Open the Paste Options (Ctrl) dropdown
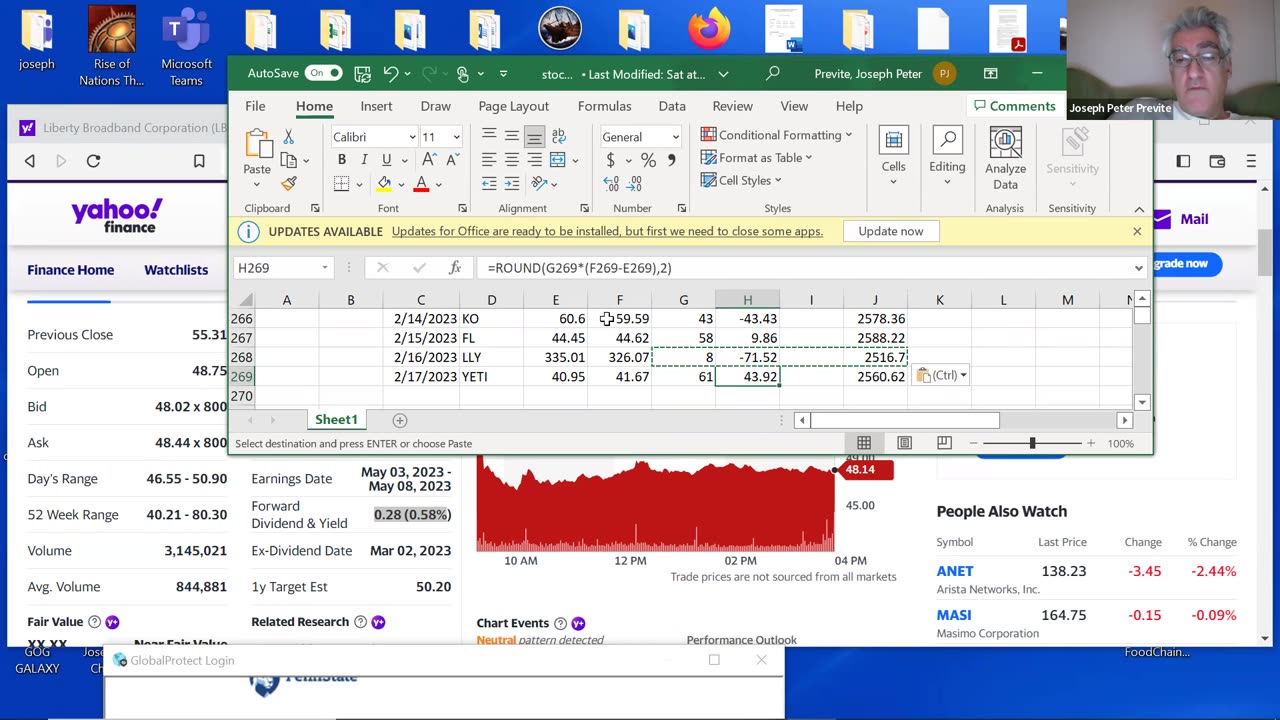Image resolution: width=1280 pixels, height=720 pixels. [x=941, y=375]
